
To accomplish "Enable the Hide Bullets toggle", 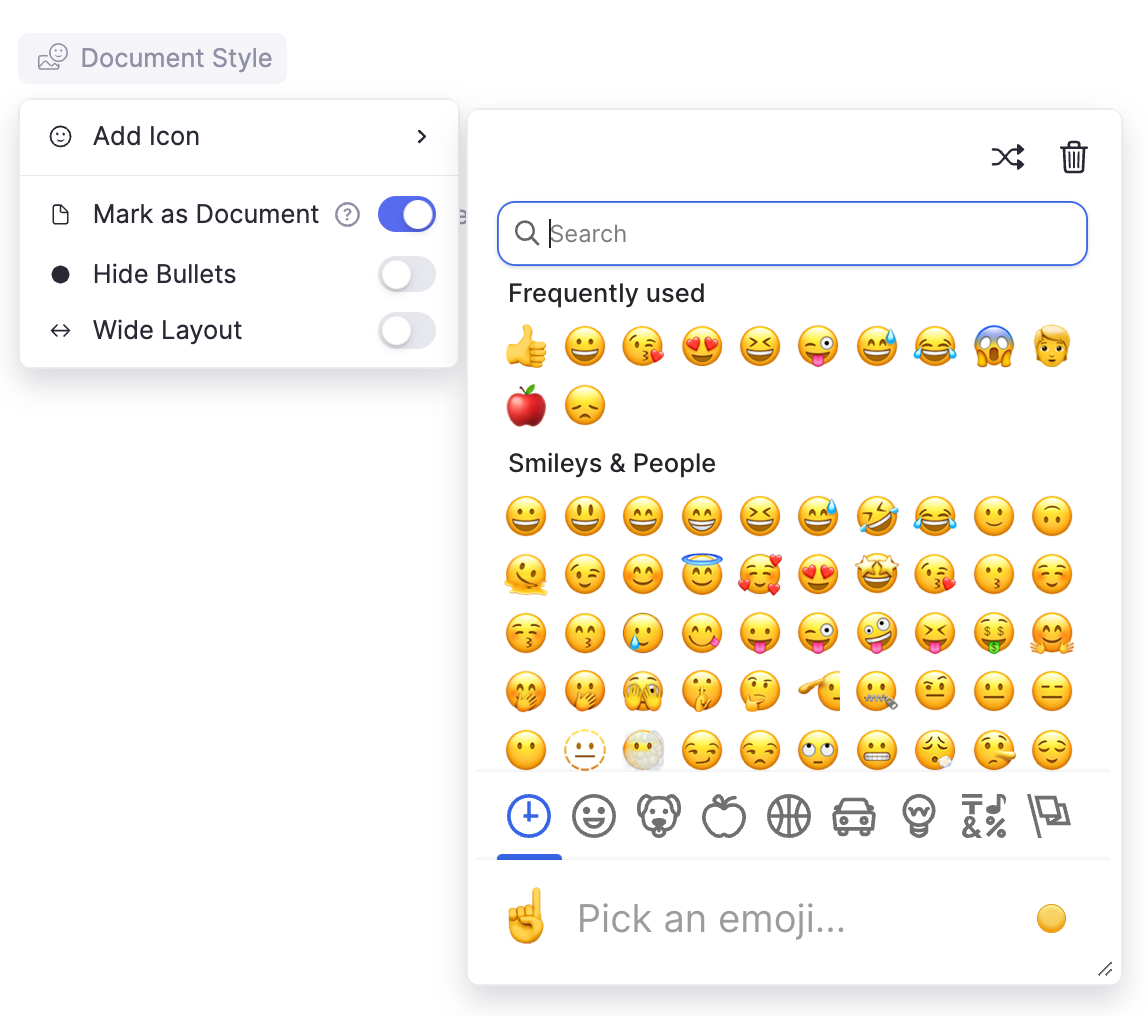I will tap(407, 274).
